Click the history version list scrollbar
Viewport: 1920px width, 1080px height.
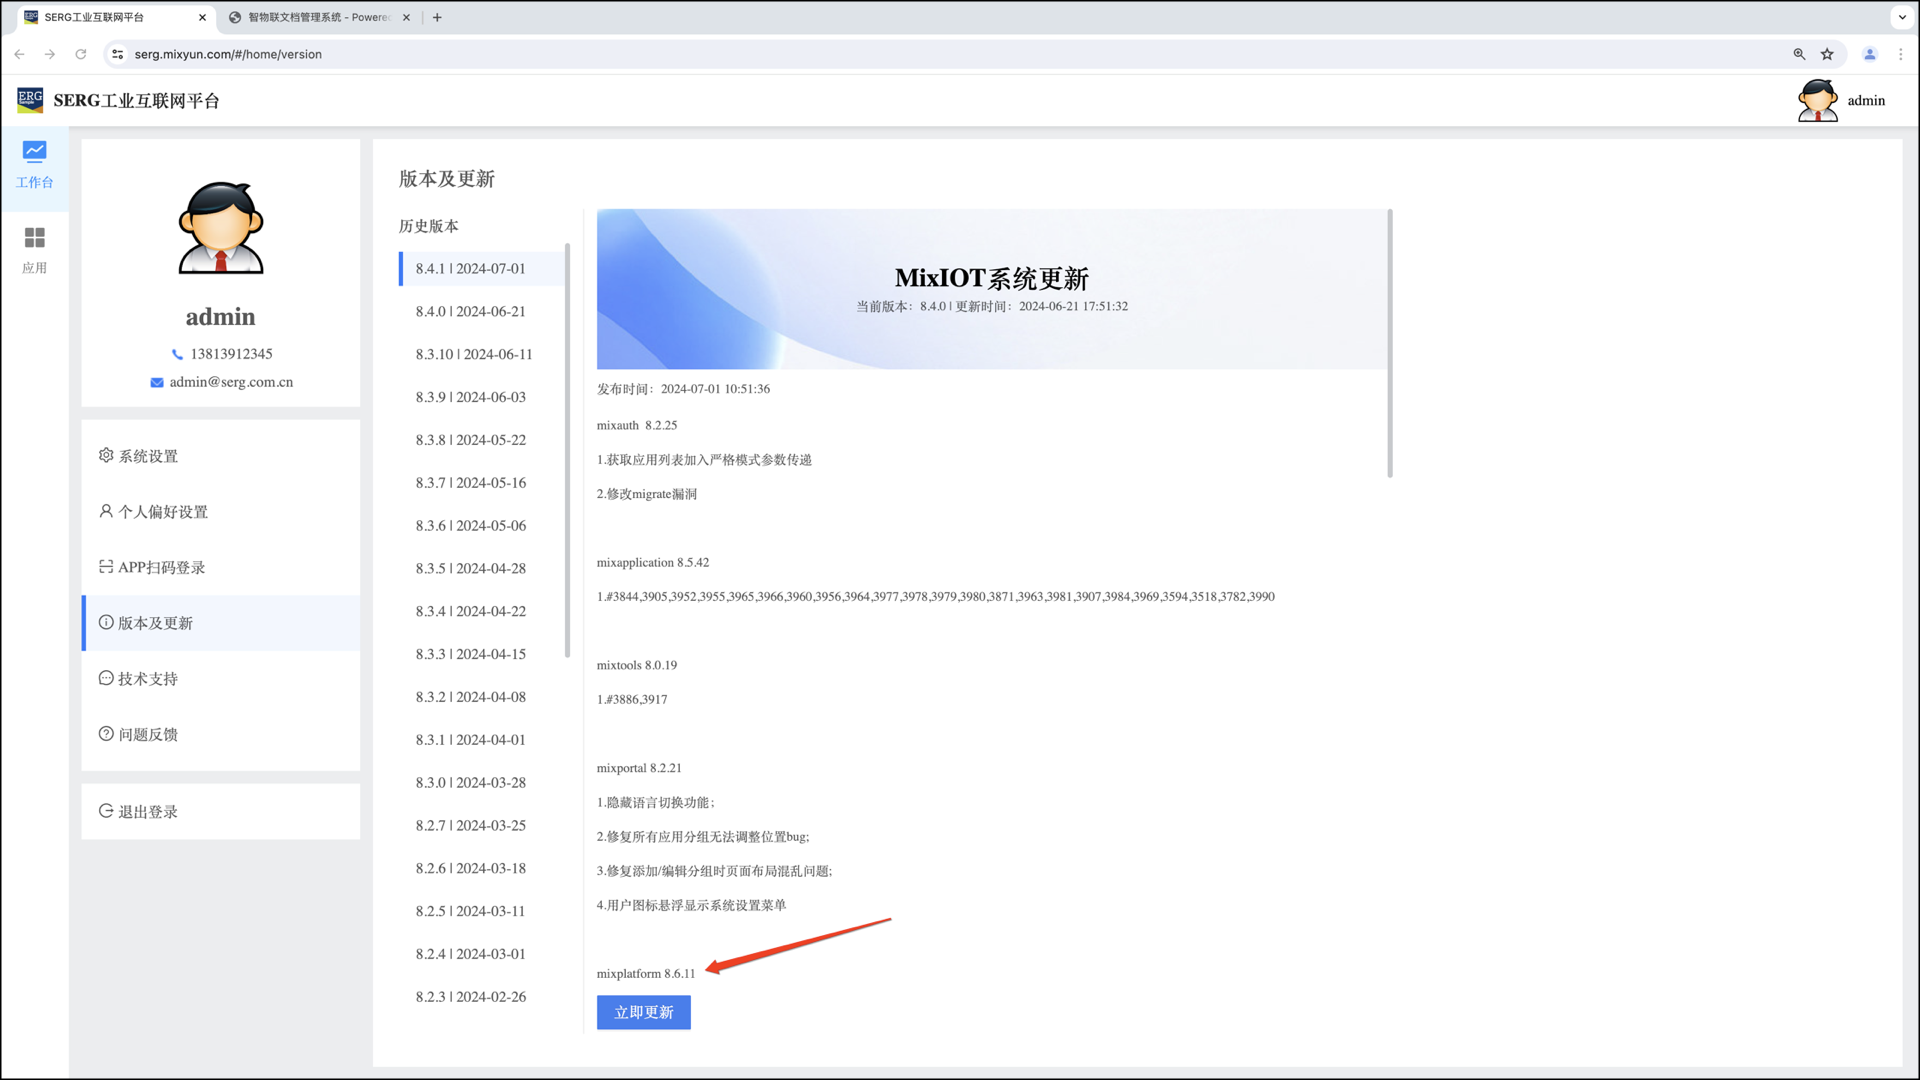click(x=567, y=450)
